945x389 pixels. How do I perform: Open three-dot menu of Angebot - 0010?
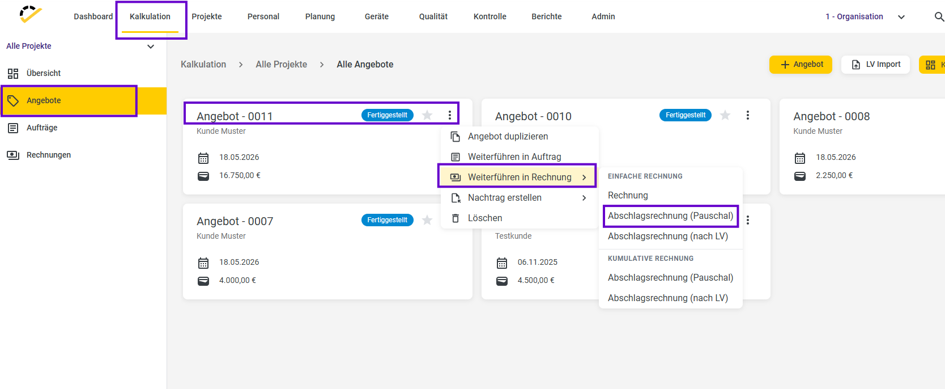click(747, 115)
